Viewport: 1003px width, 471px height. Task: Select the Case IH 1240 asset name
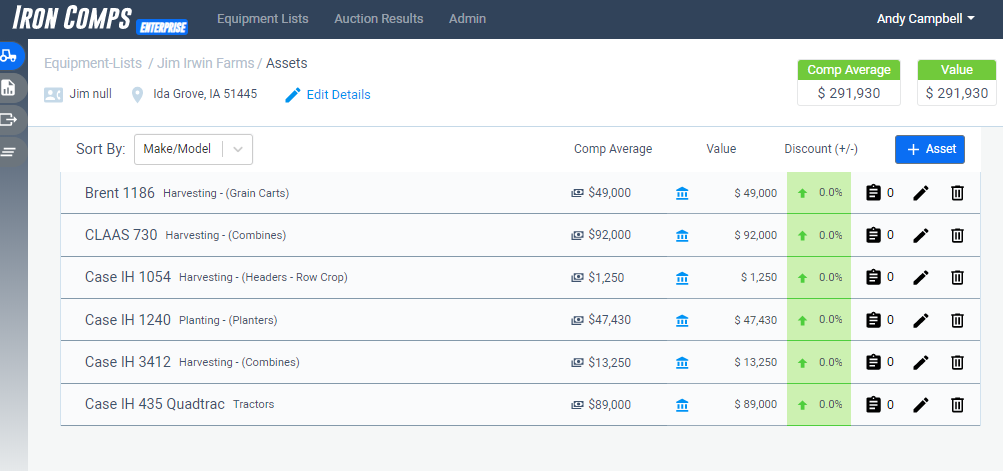tap(128, 319)
